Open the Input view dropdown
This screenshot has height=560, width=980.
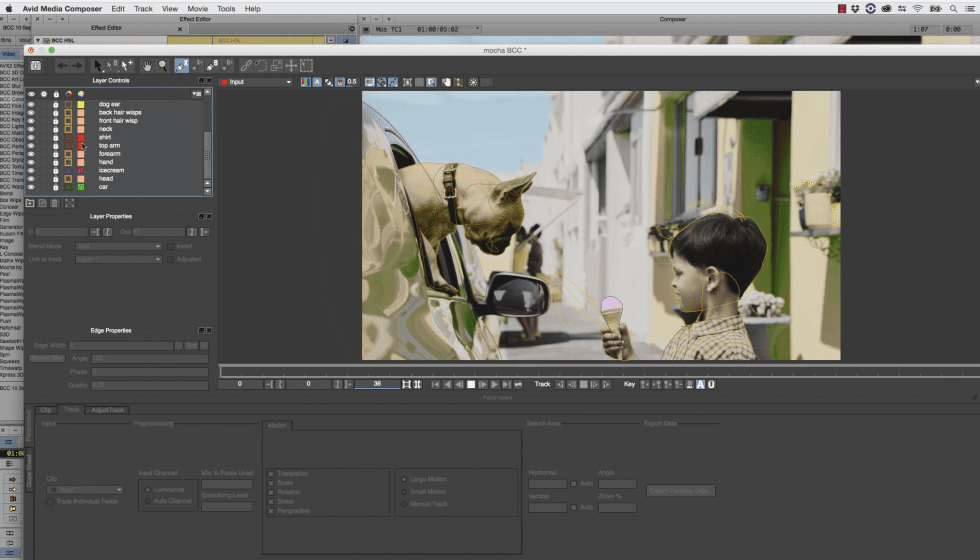coord(255,82)
